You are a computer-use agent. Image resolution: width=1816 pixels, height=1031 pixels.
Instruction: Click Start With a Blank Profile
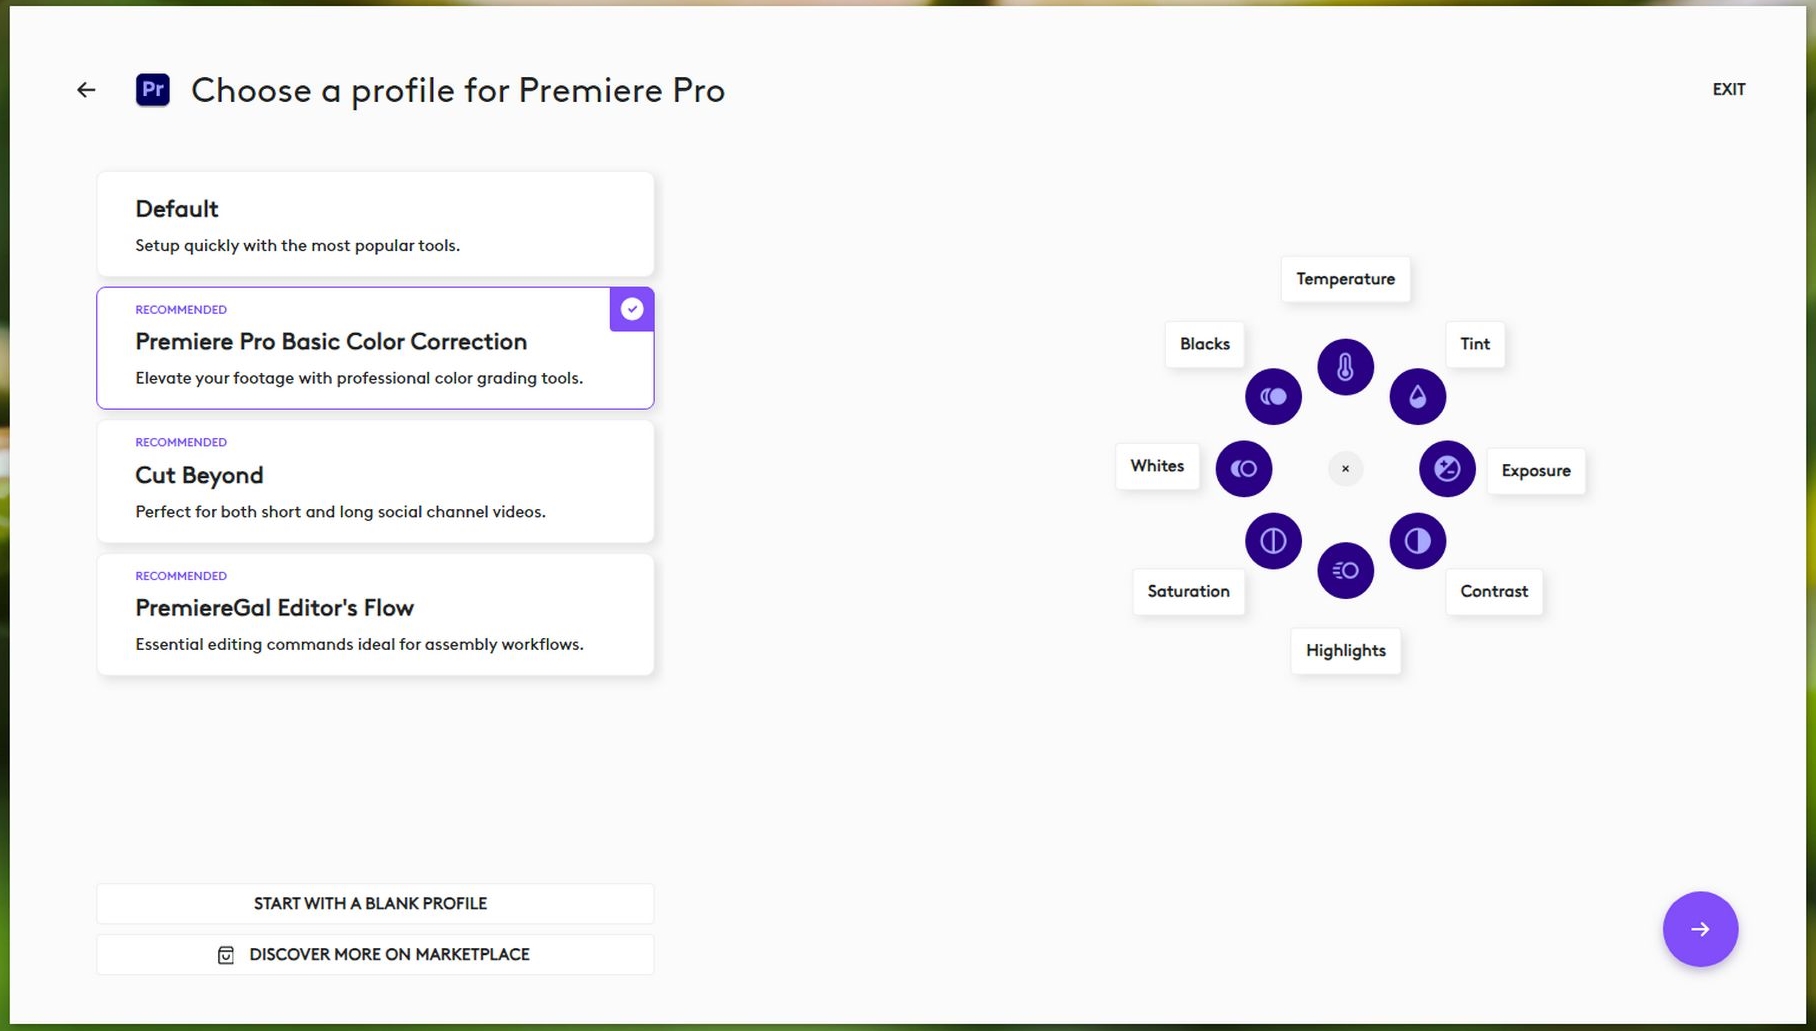(x=375, y=903)
